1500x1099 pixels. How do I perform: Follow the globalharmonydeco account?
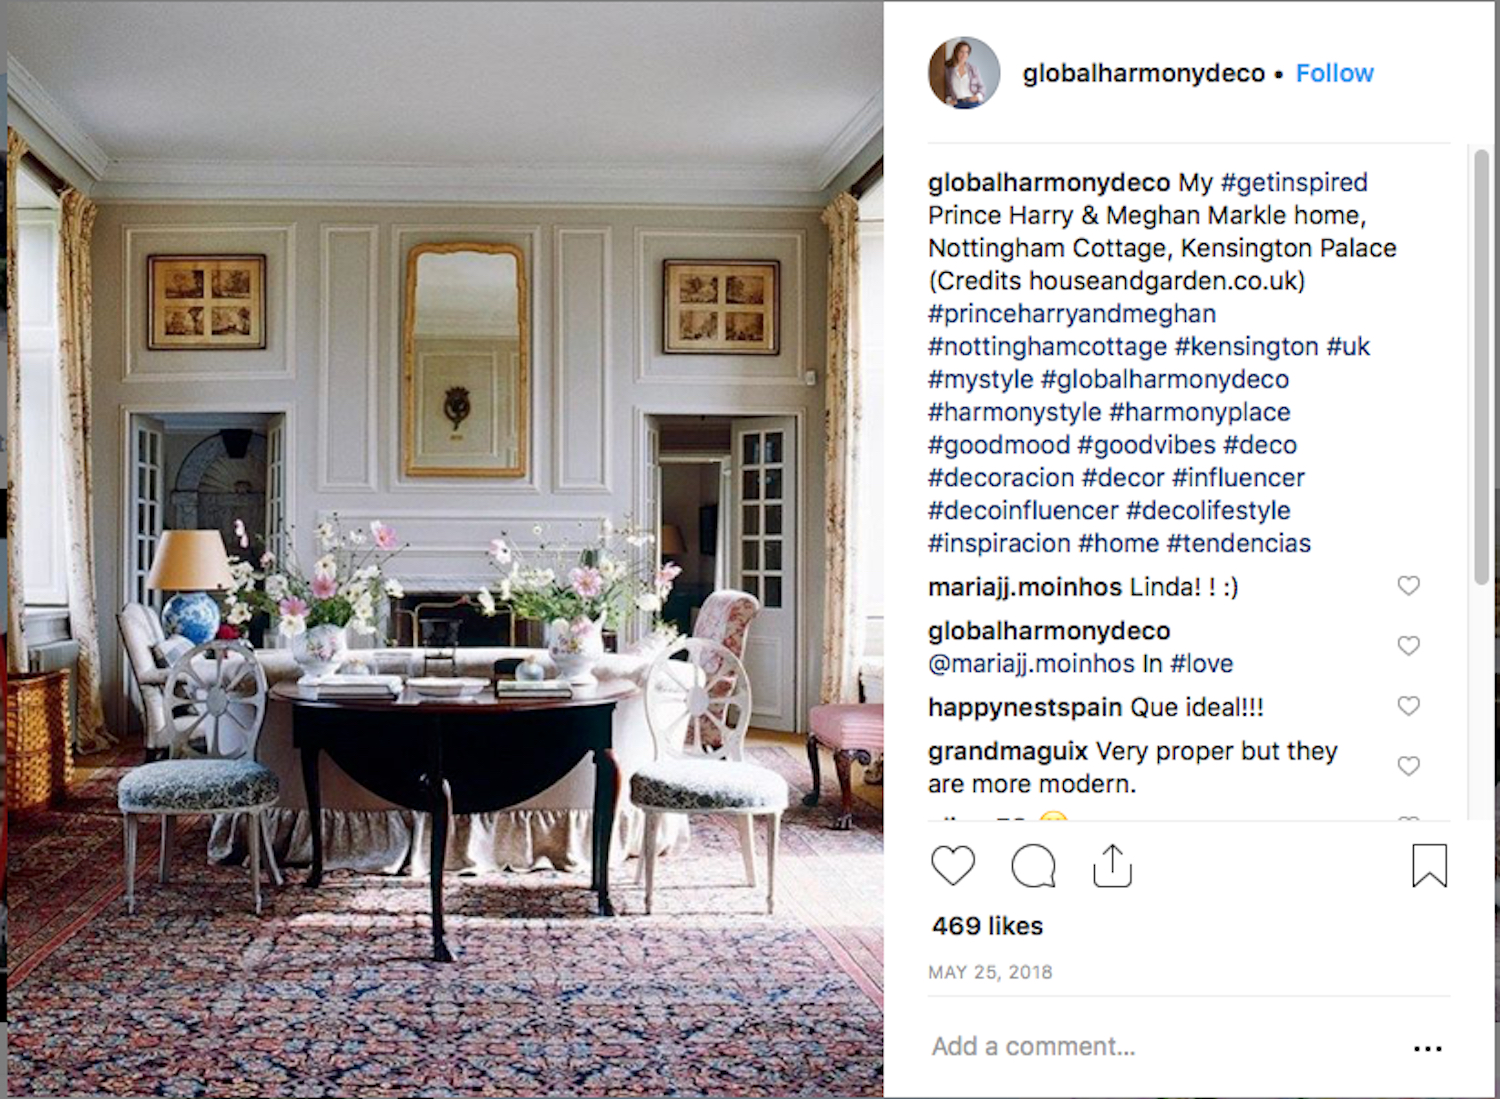click(1334, 73)
